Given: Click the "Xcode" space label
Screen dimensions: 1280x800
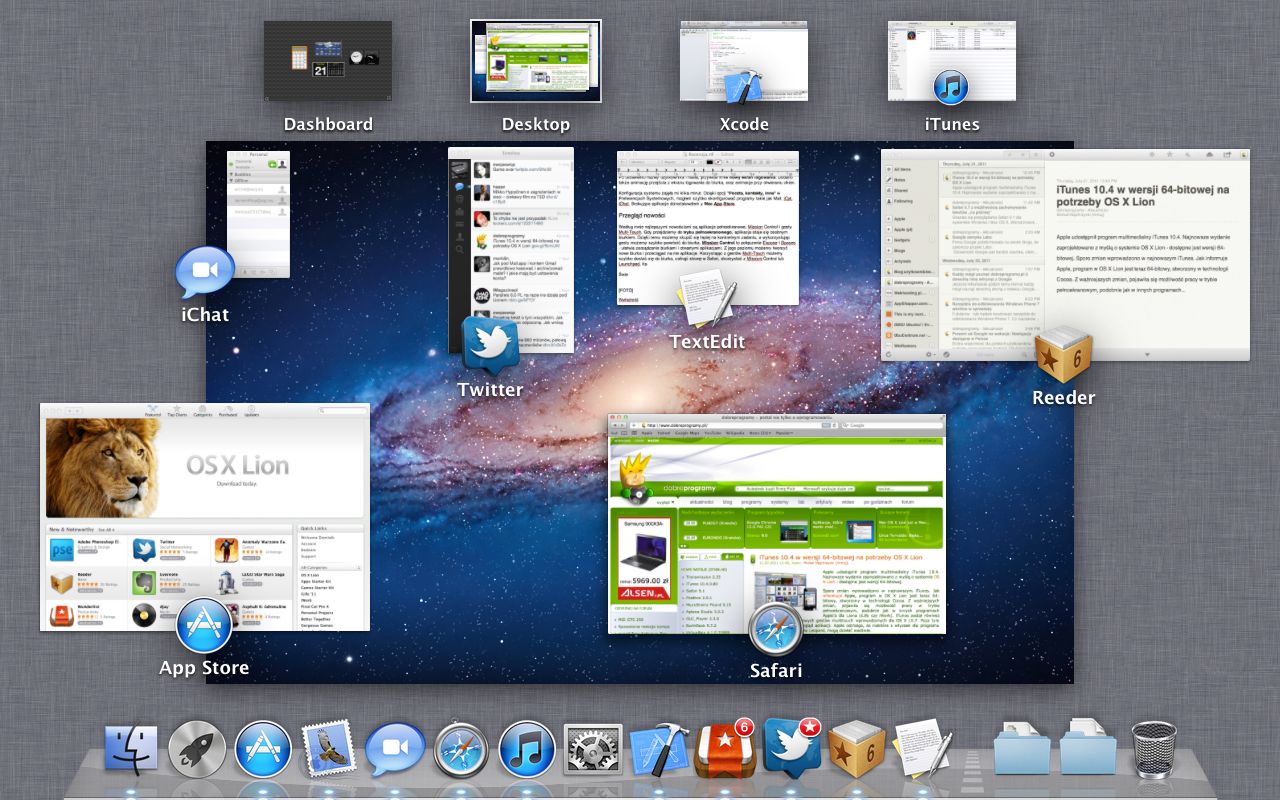Looking at the screenshot, I should (x=744, y=125).
